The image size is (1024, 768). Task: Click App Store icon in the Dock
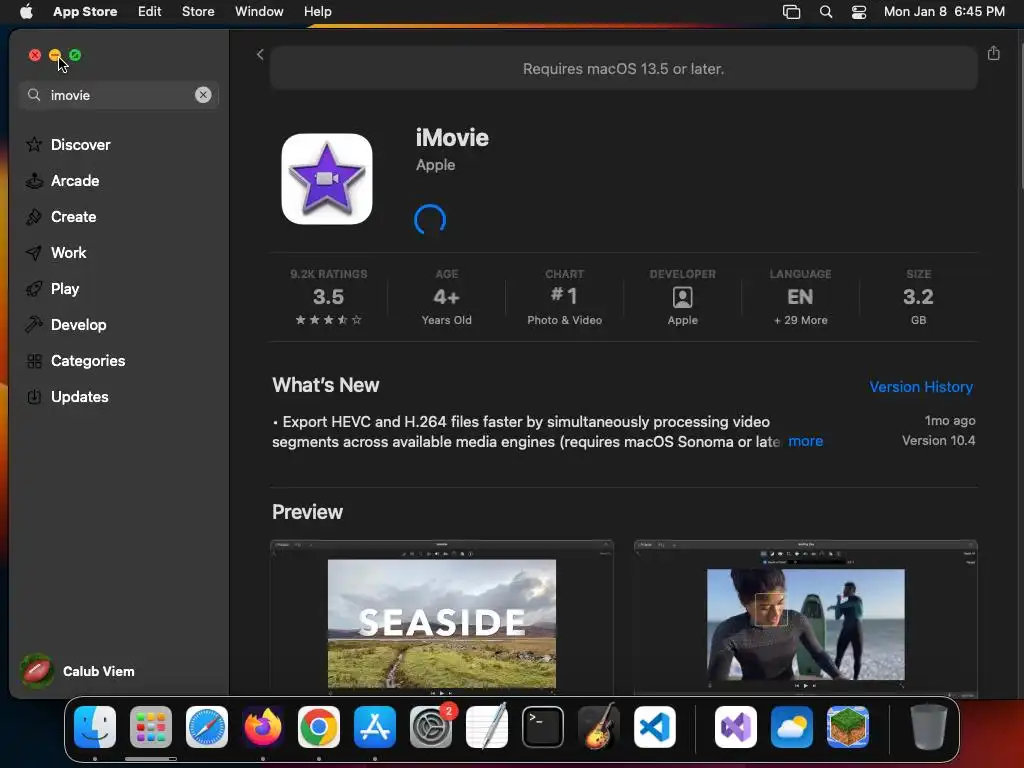coord(375,727)
